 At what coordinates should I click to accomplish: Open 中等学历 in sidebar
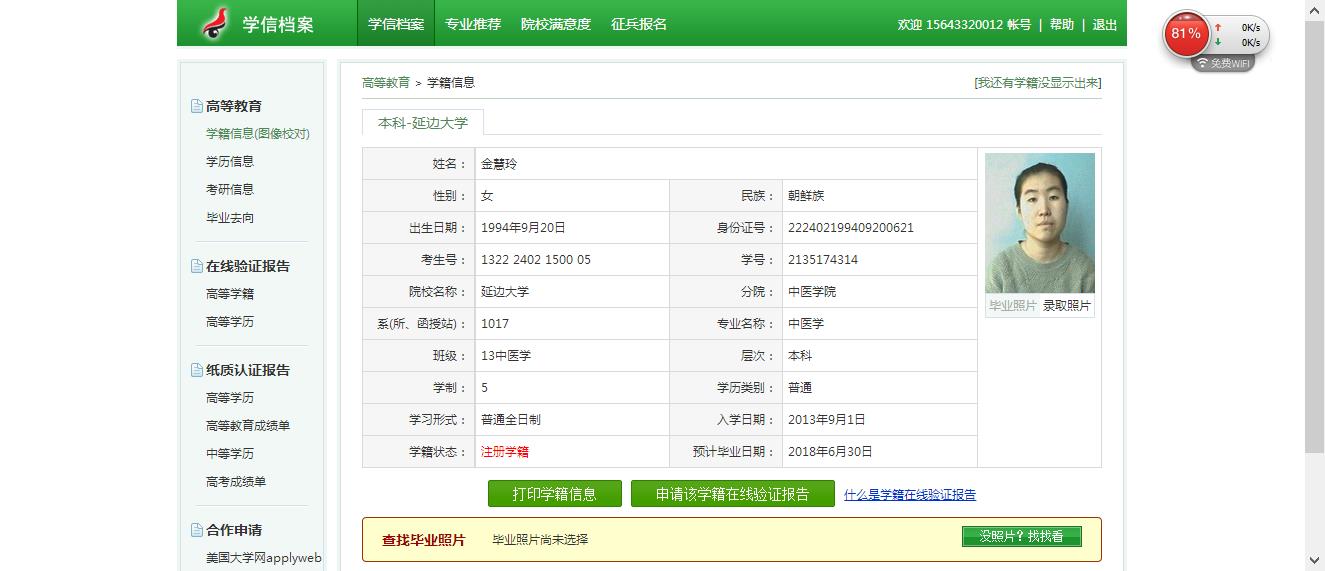[230, 454]
